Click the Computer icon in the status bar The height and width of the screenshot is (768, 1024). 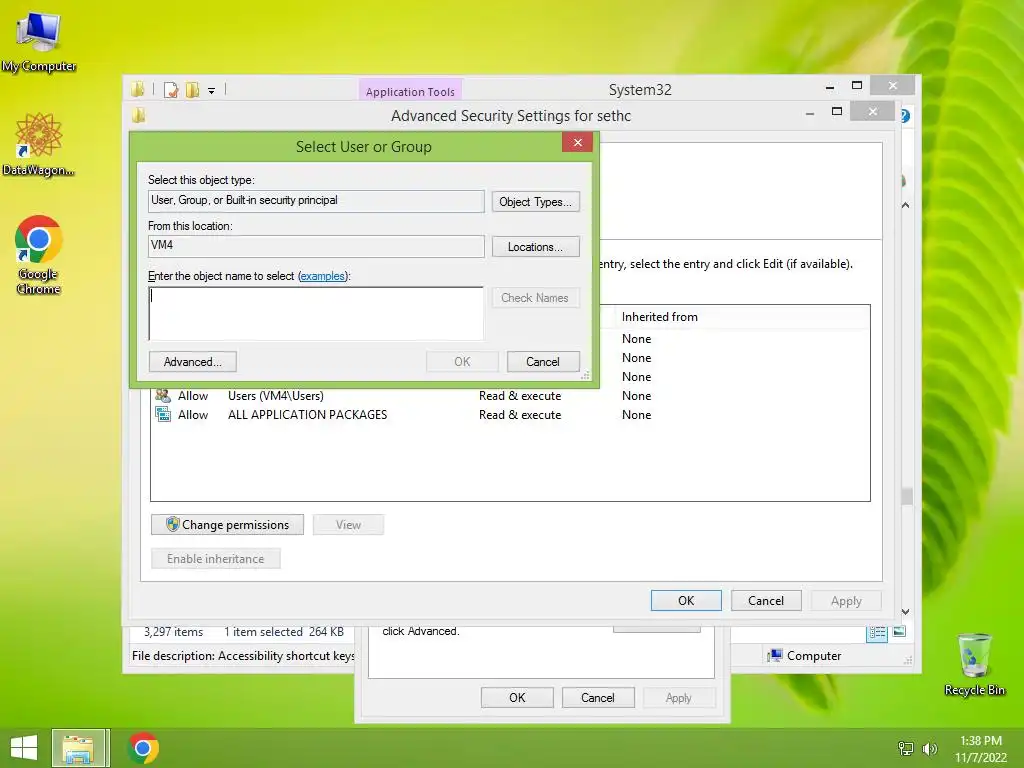pyautogui.click(x=775, y=656)
